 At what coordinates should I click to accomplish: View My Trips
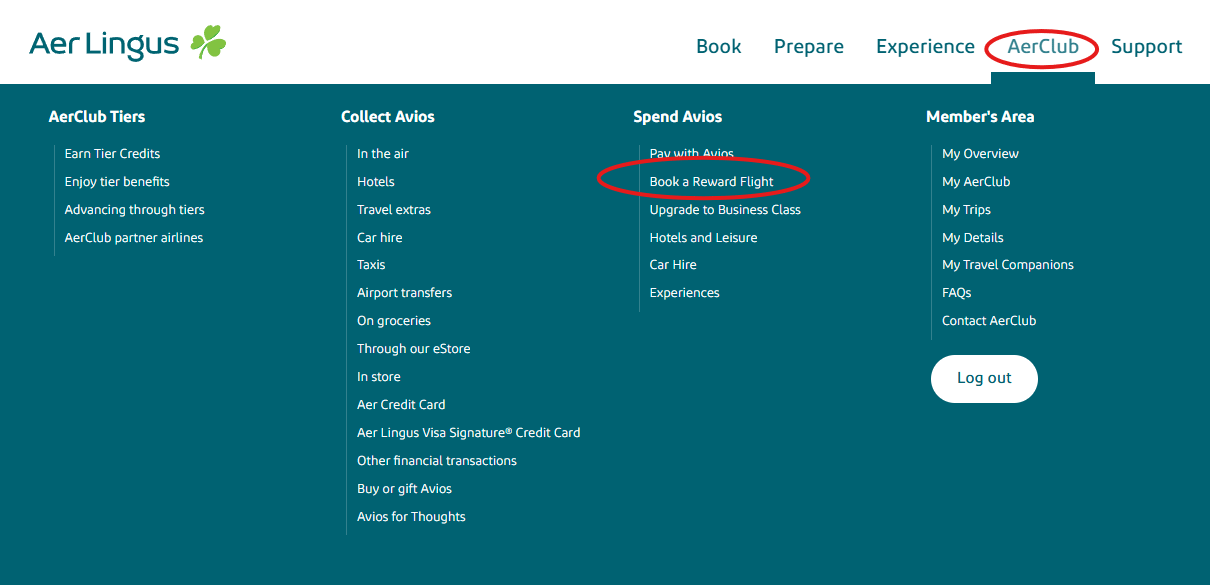[x=967, y=210]
